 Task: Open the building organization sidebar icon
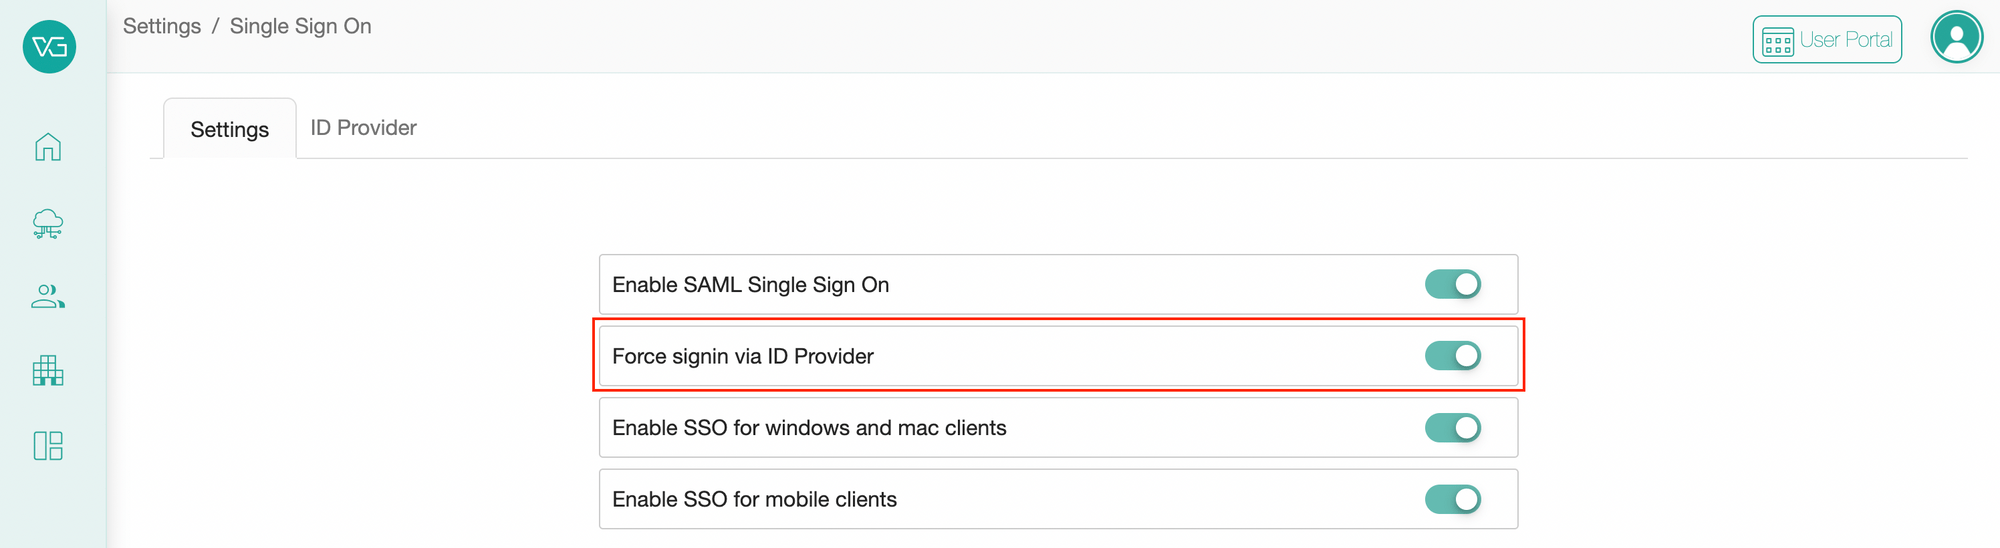click(48, 371)
